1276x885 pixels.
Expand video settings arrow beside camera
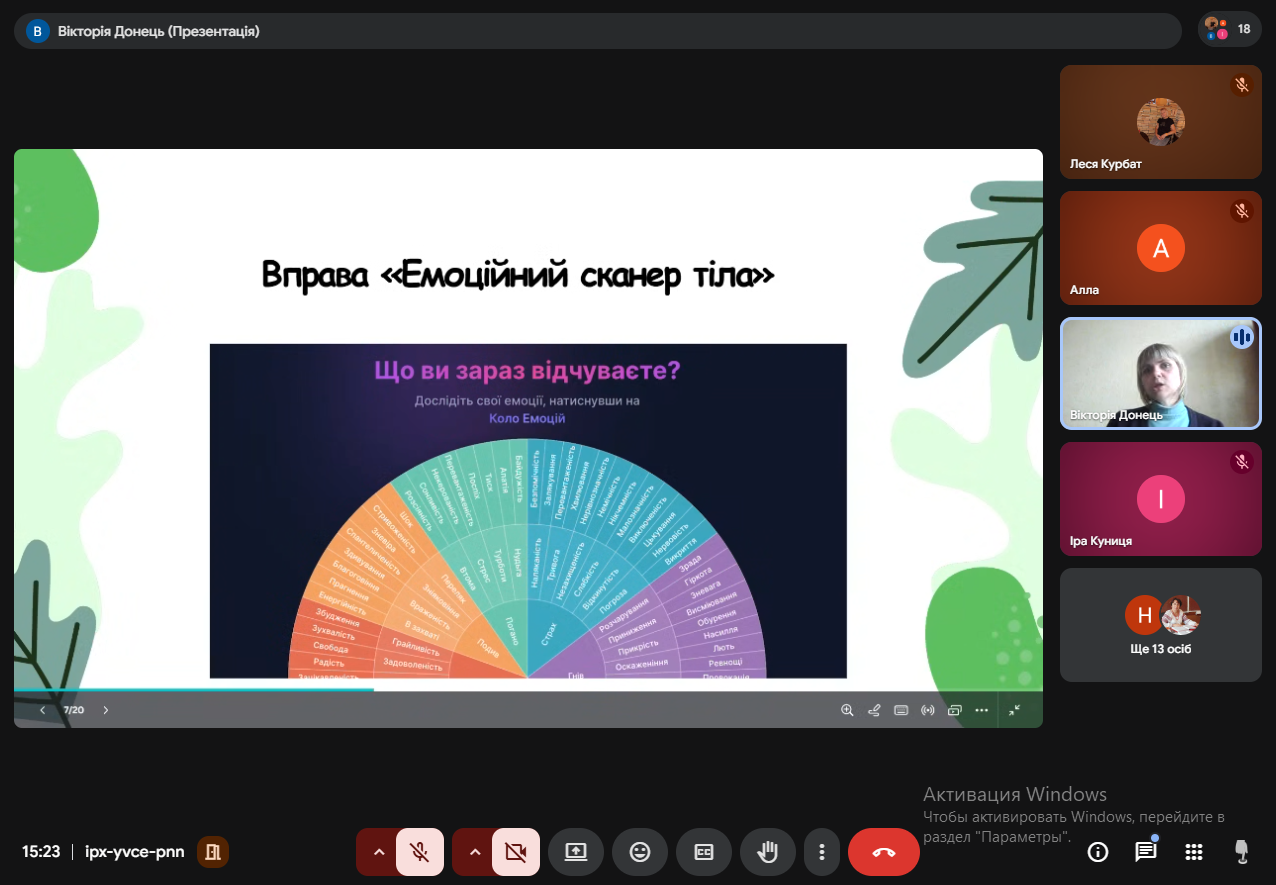click(474, 852)
